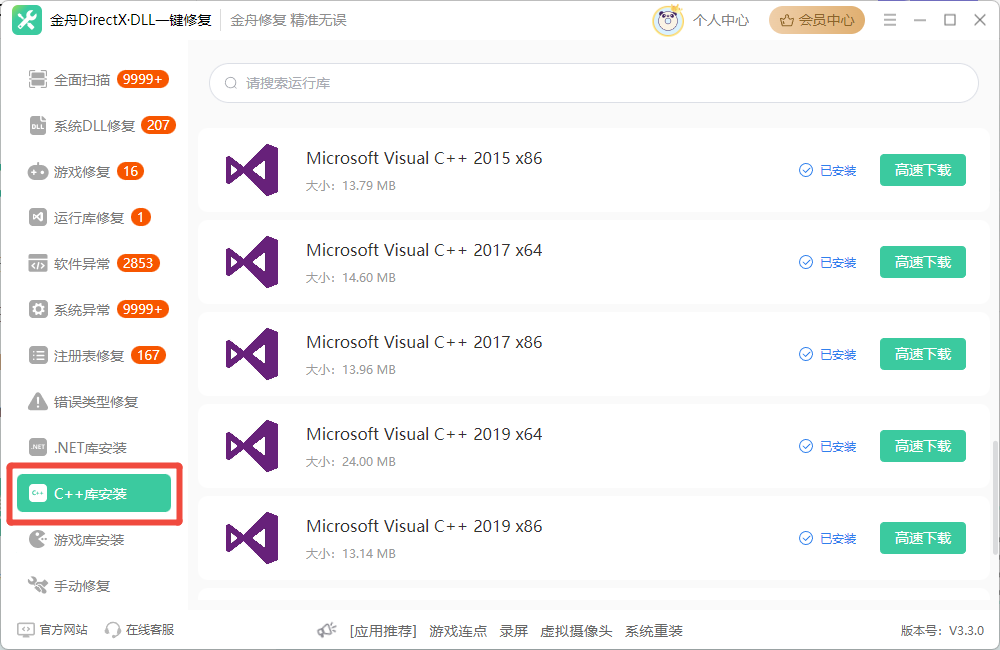Viewport: 1000px width, 650px height.
Task: Download Visual C++ 2019 x64 with 高速下载
Action: click(x=923, y=446)
